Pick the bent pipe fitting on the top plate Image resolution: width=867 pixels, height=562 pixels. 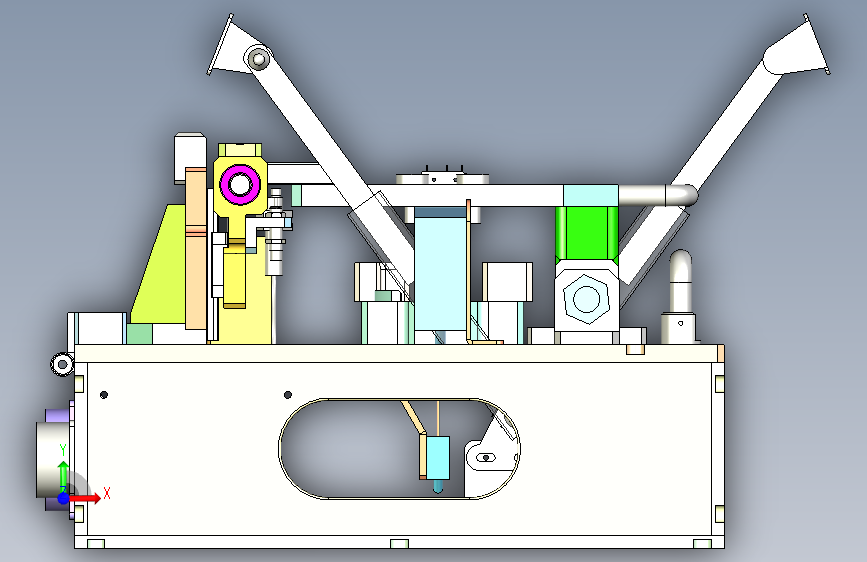point(681,296)
